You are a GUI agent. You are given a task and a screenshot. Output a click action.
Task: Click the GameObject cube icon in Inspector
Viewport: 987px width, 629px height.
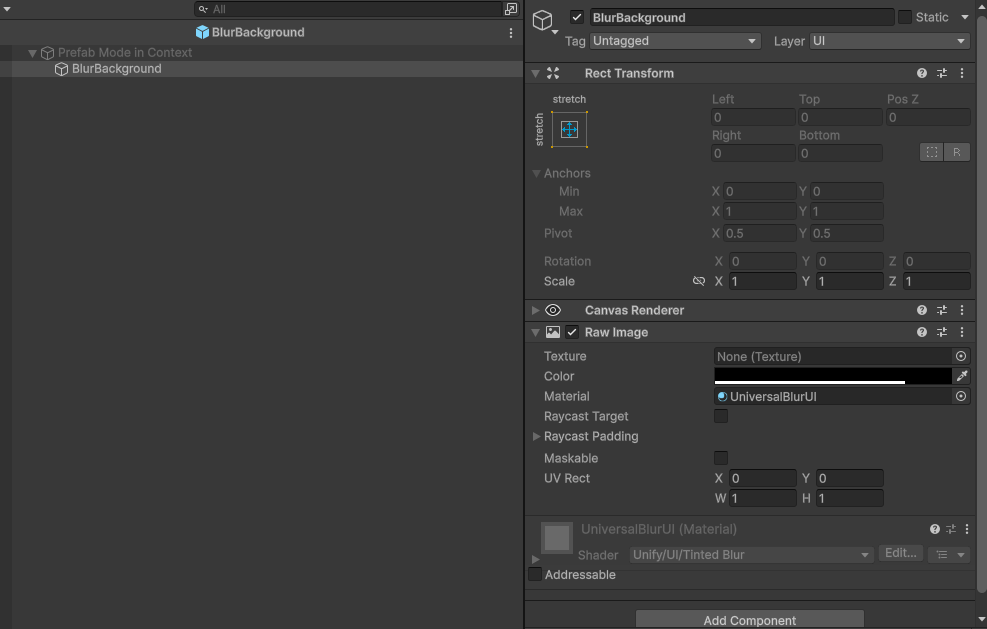543,20
